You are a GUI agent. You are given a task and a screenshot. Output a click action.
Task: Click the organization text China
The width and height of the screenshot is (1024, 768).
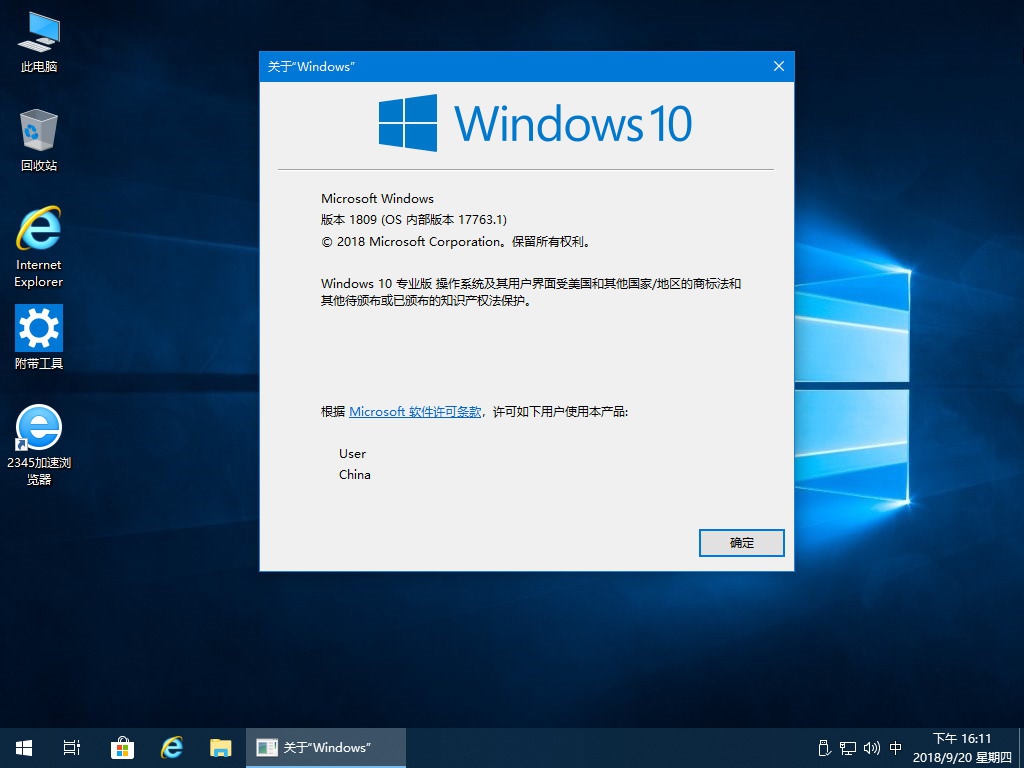[x=355, y=475]
